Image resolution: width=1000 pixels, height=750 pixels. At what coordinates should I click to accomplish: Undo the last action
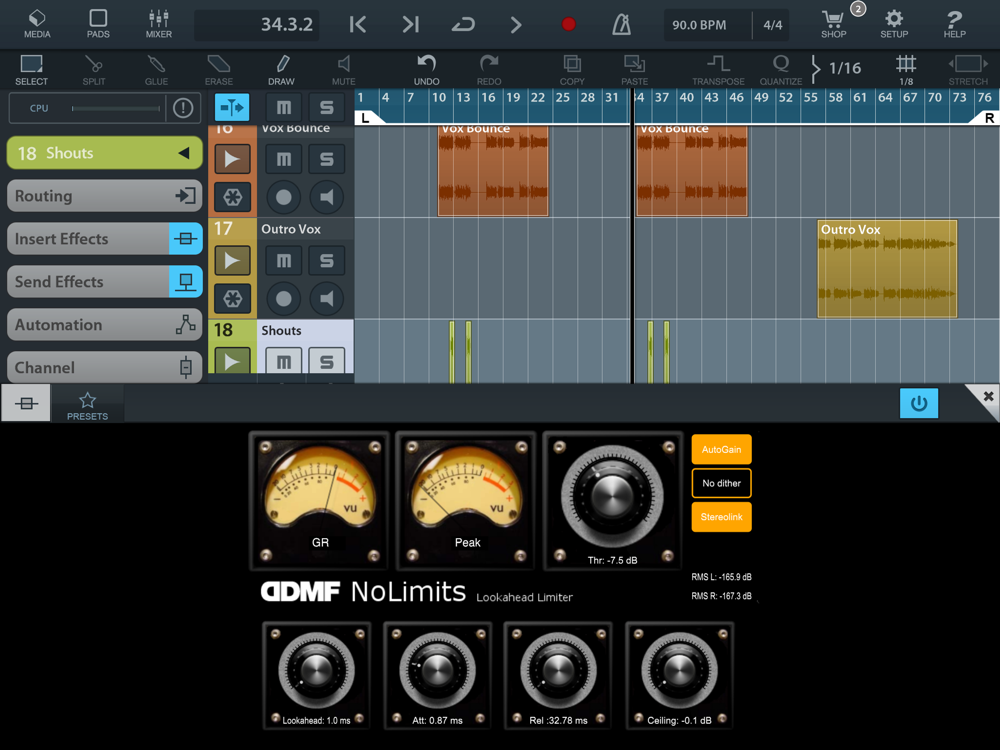click(x=427, y=70)
